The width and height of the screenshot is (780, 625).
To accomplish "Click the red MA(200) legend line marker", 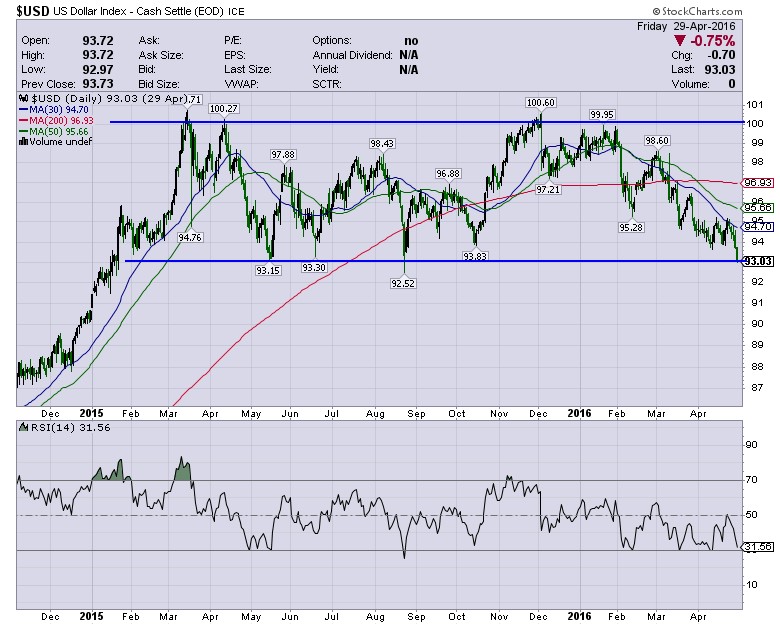I will (22, 121).
